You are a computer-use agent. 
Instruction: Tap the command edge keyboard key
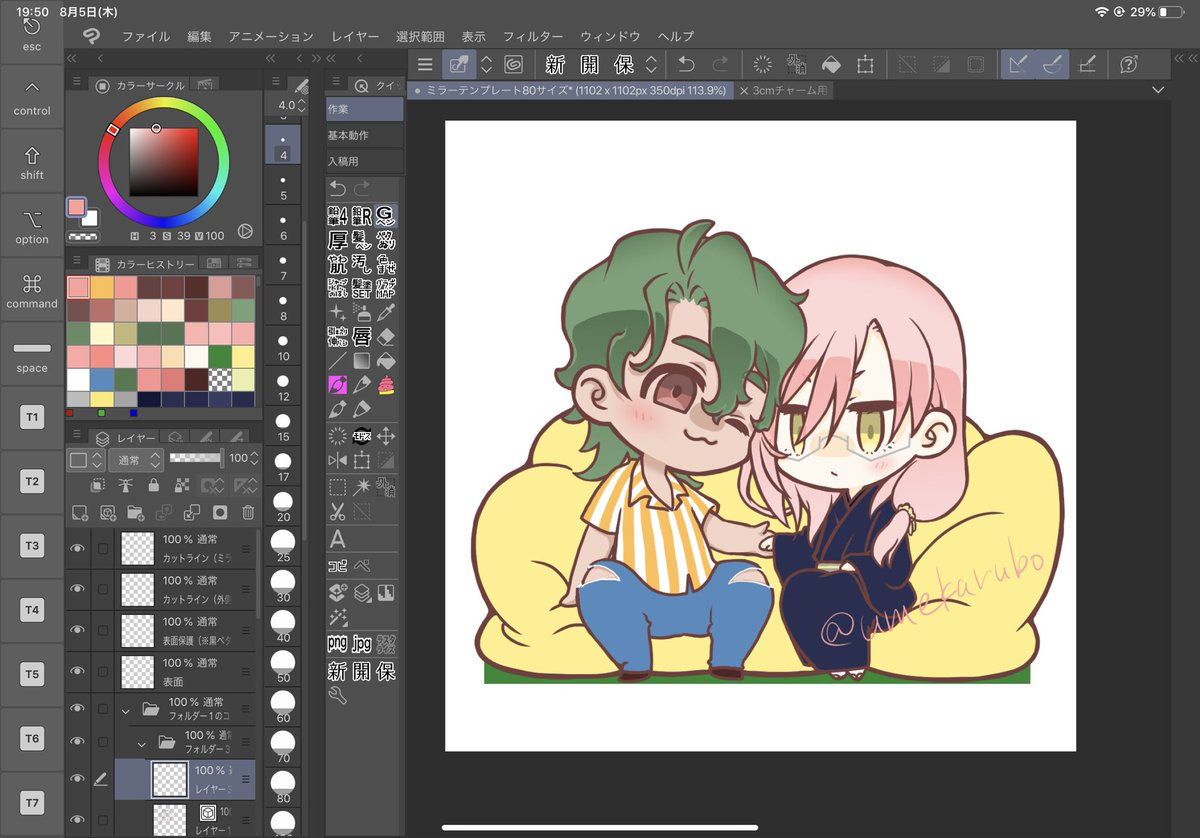pyautogui.click(x=32, y=291)
